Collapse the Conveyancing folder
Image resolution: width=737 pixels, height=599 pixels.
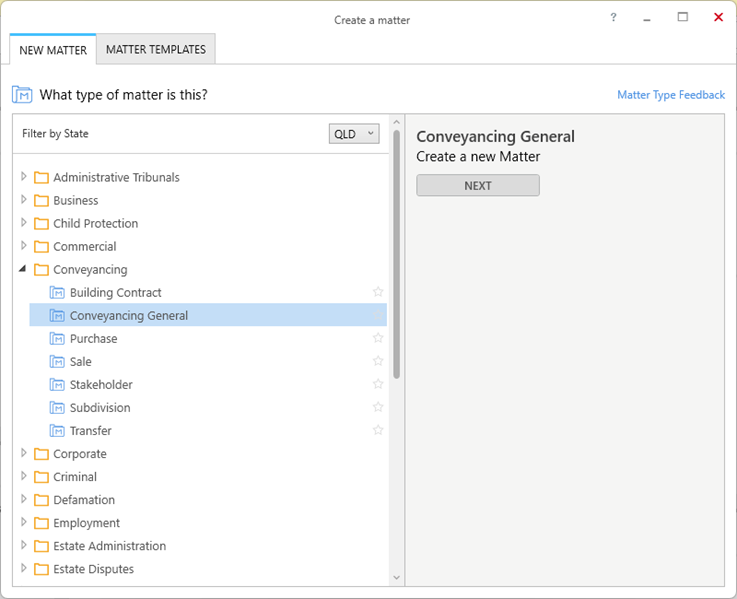click(x=23, y=269)
